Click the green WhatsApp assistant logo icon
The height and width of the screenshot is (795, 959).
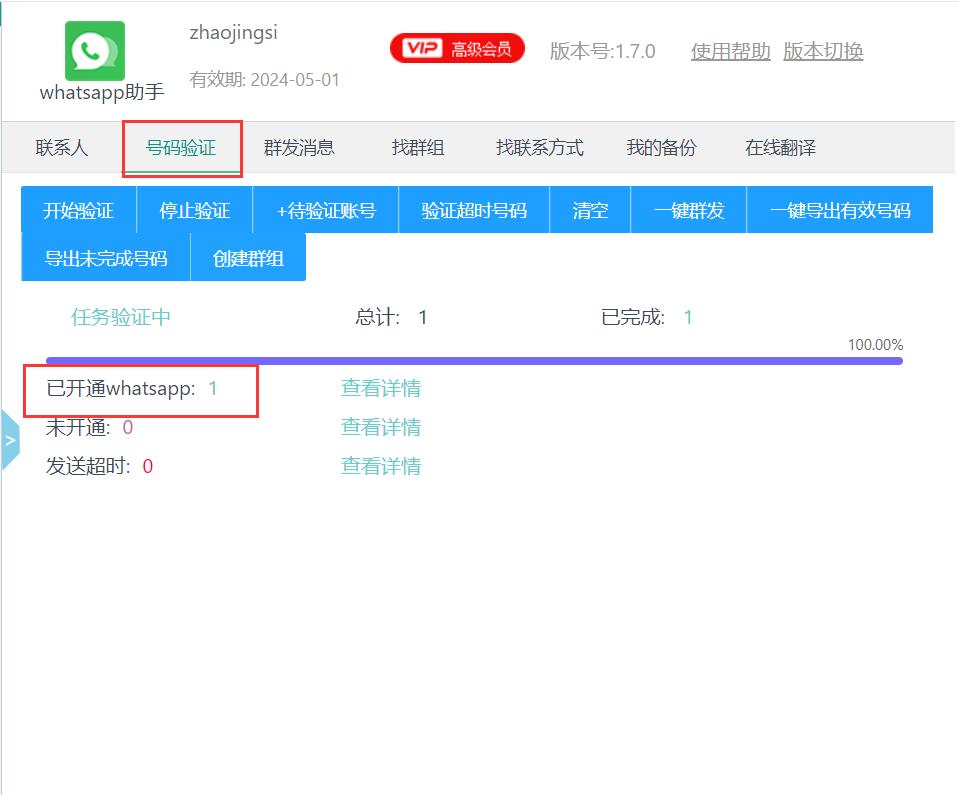click(95, 51)
